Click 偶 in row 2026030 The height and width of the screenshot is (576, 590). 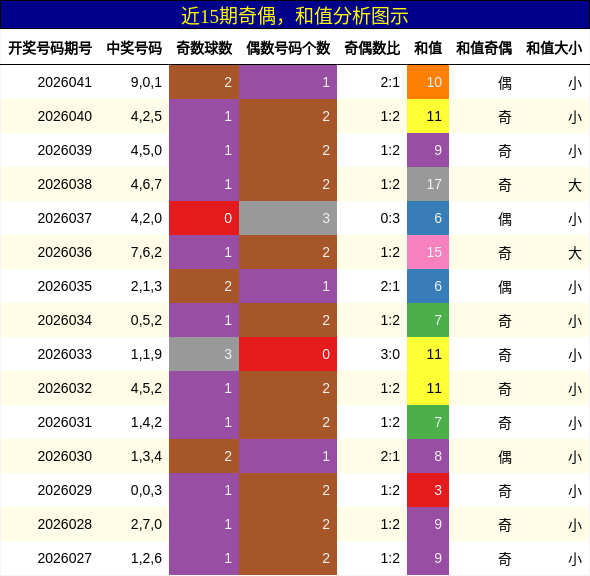505,457
